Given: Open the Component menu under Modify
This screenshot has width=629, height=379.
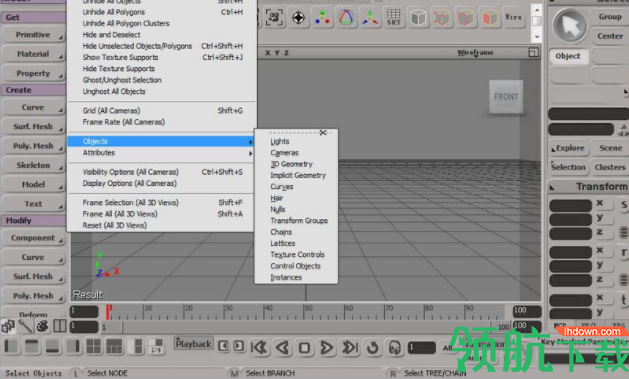Looking at the screenshot, I should click(x=33, y=238).
